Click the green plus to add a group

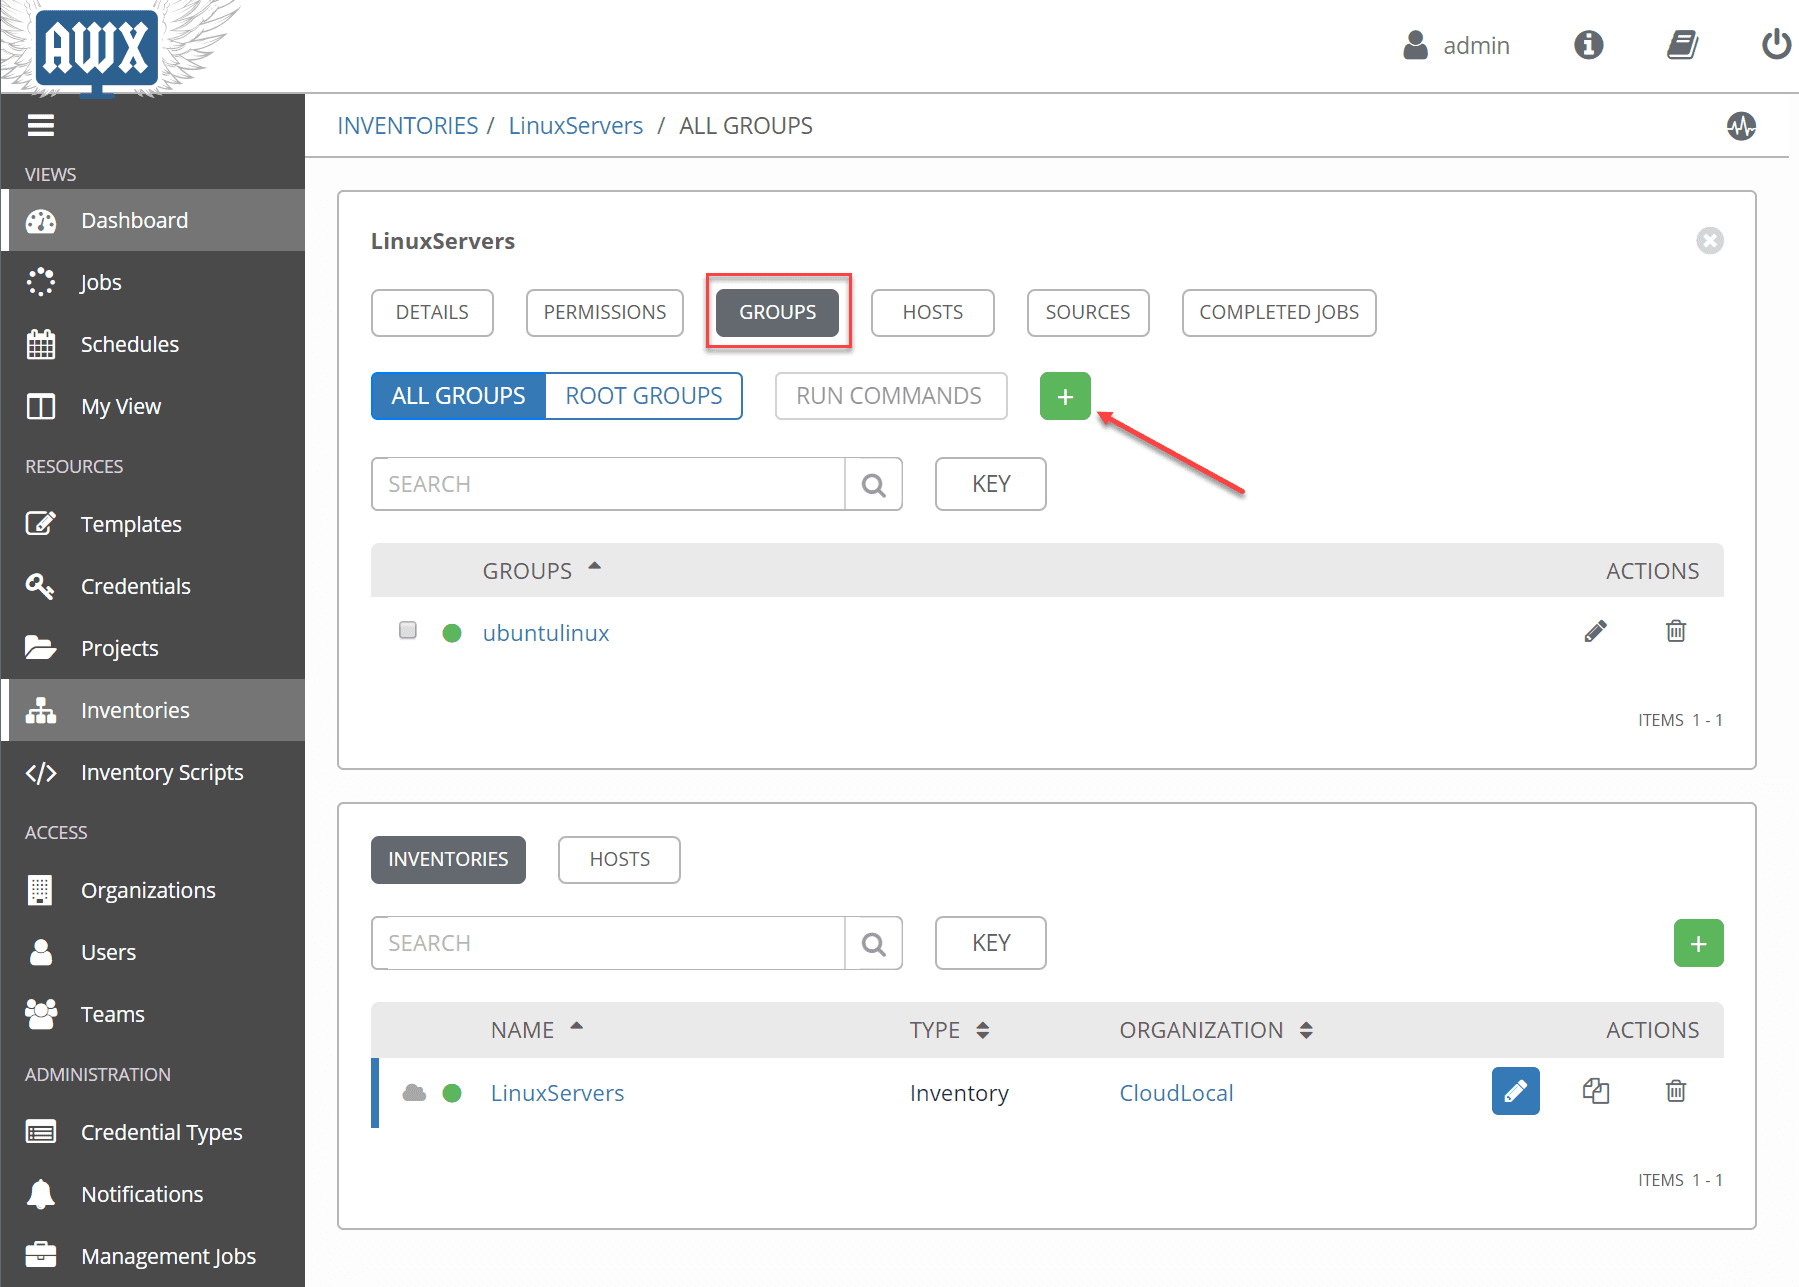pyautogui.click(x=1064, y=396)
